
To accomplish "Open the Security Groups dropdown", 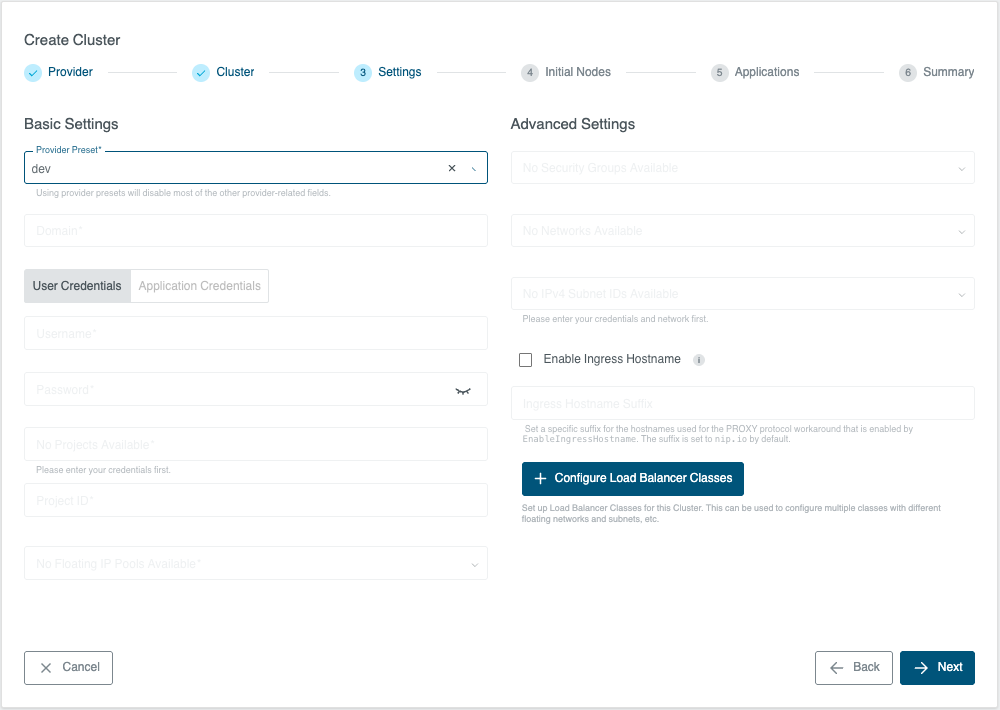I will pos(742,168).
